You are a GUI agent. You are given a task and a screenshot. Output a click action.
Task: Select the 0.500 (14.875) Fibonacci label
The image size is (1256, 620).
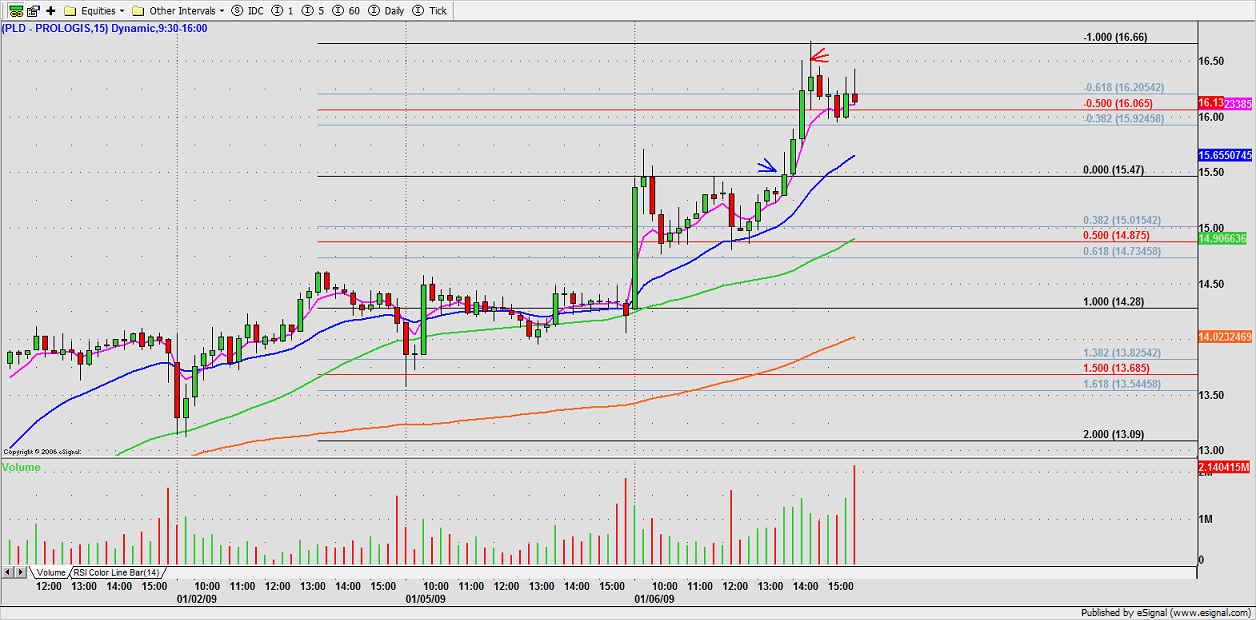[1117, 235]
